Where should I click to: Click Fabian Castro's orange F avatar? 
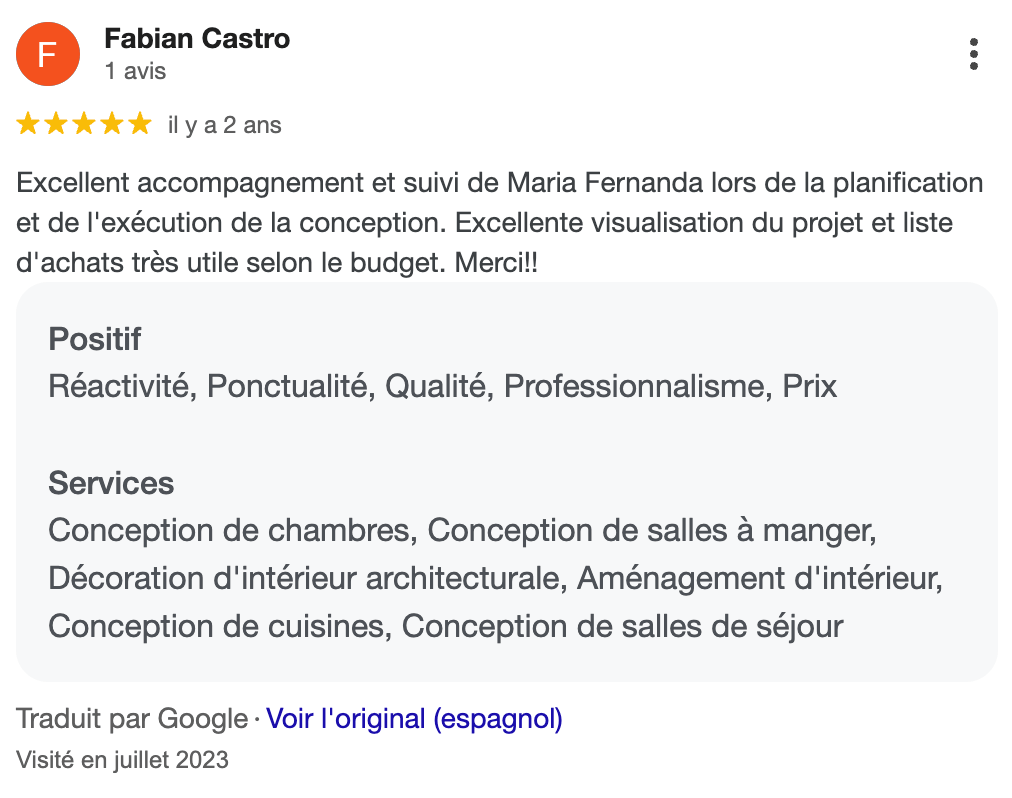click(x=46, y=54)
